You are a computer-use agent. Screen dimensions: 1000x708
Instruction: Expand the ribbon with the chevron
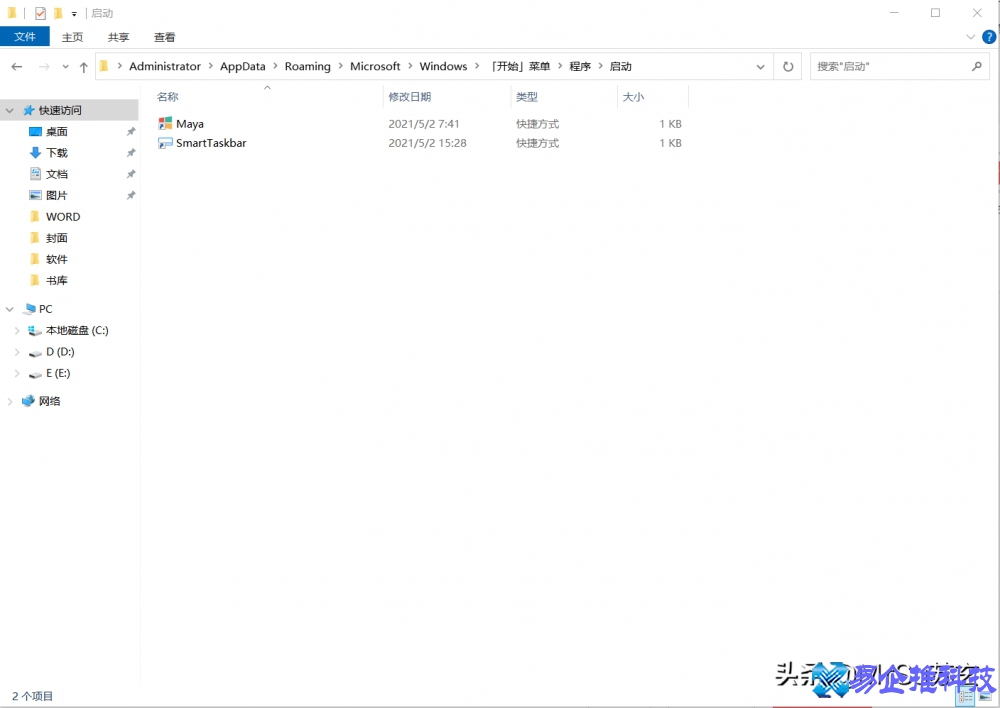click(970, 37)
